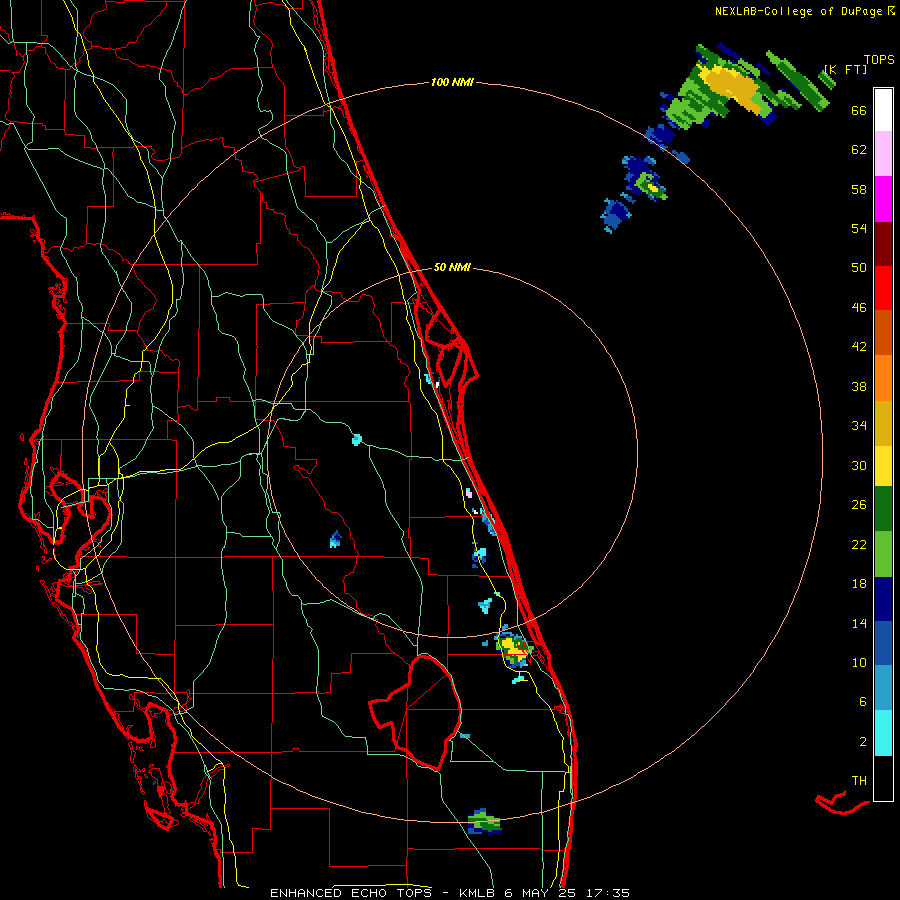900x900 pixels.
Task: Pick the bright yellow color scale swatch
Action: click(x=883, y=466)
